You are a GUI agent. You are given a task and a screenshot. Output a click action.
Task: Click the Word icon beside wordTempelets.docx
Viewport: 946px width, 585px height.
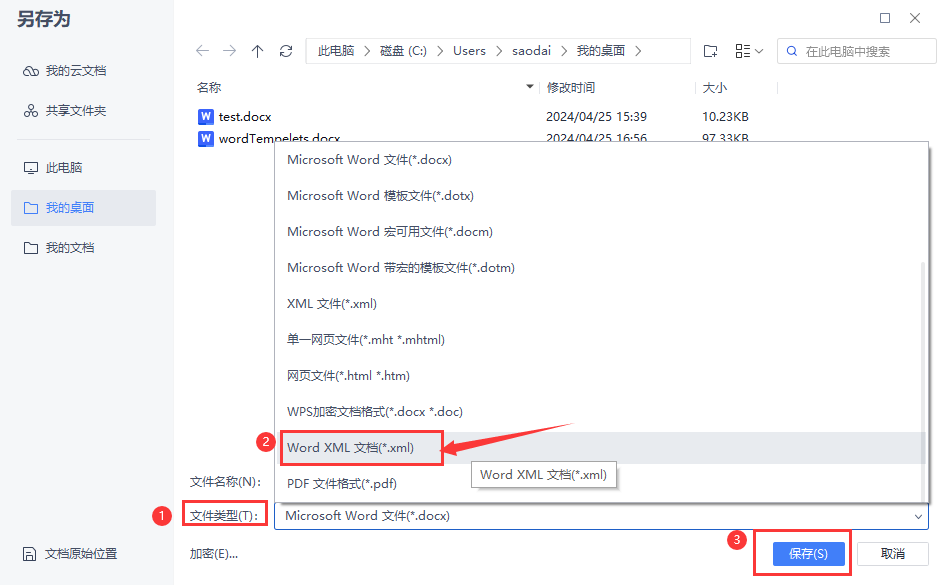(206, 138)
